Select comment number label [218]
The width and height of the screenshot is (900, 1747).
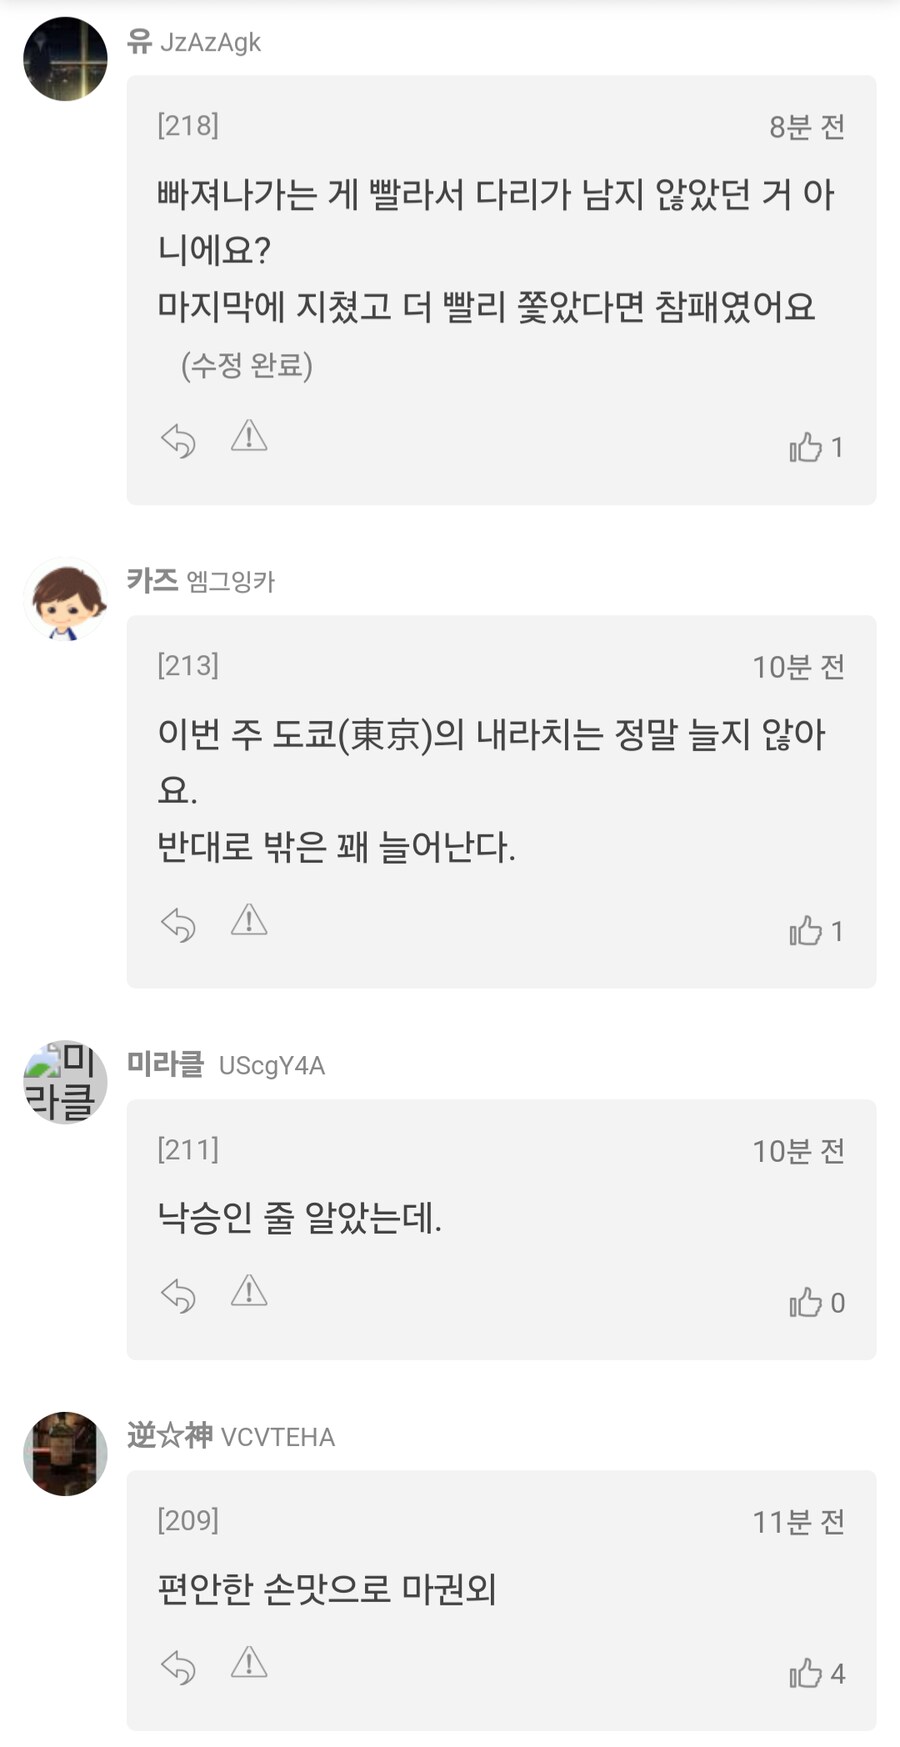pos(188,126)
